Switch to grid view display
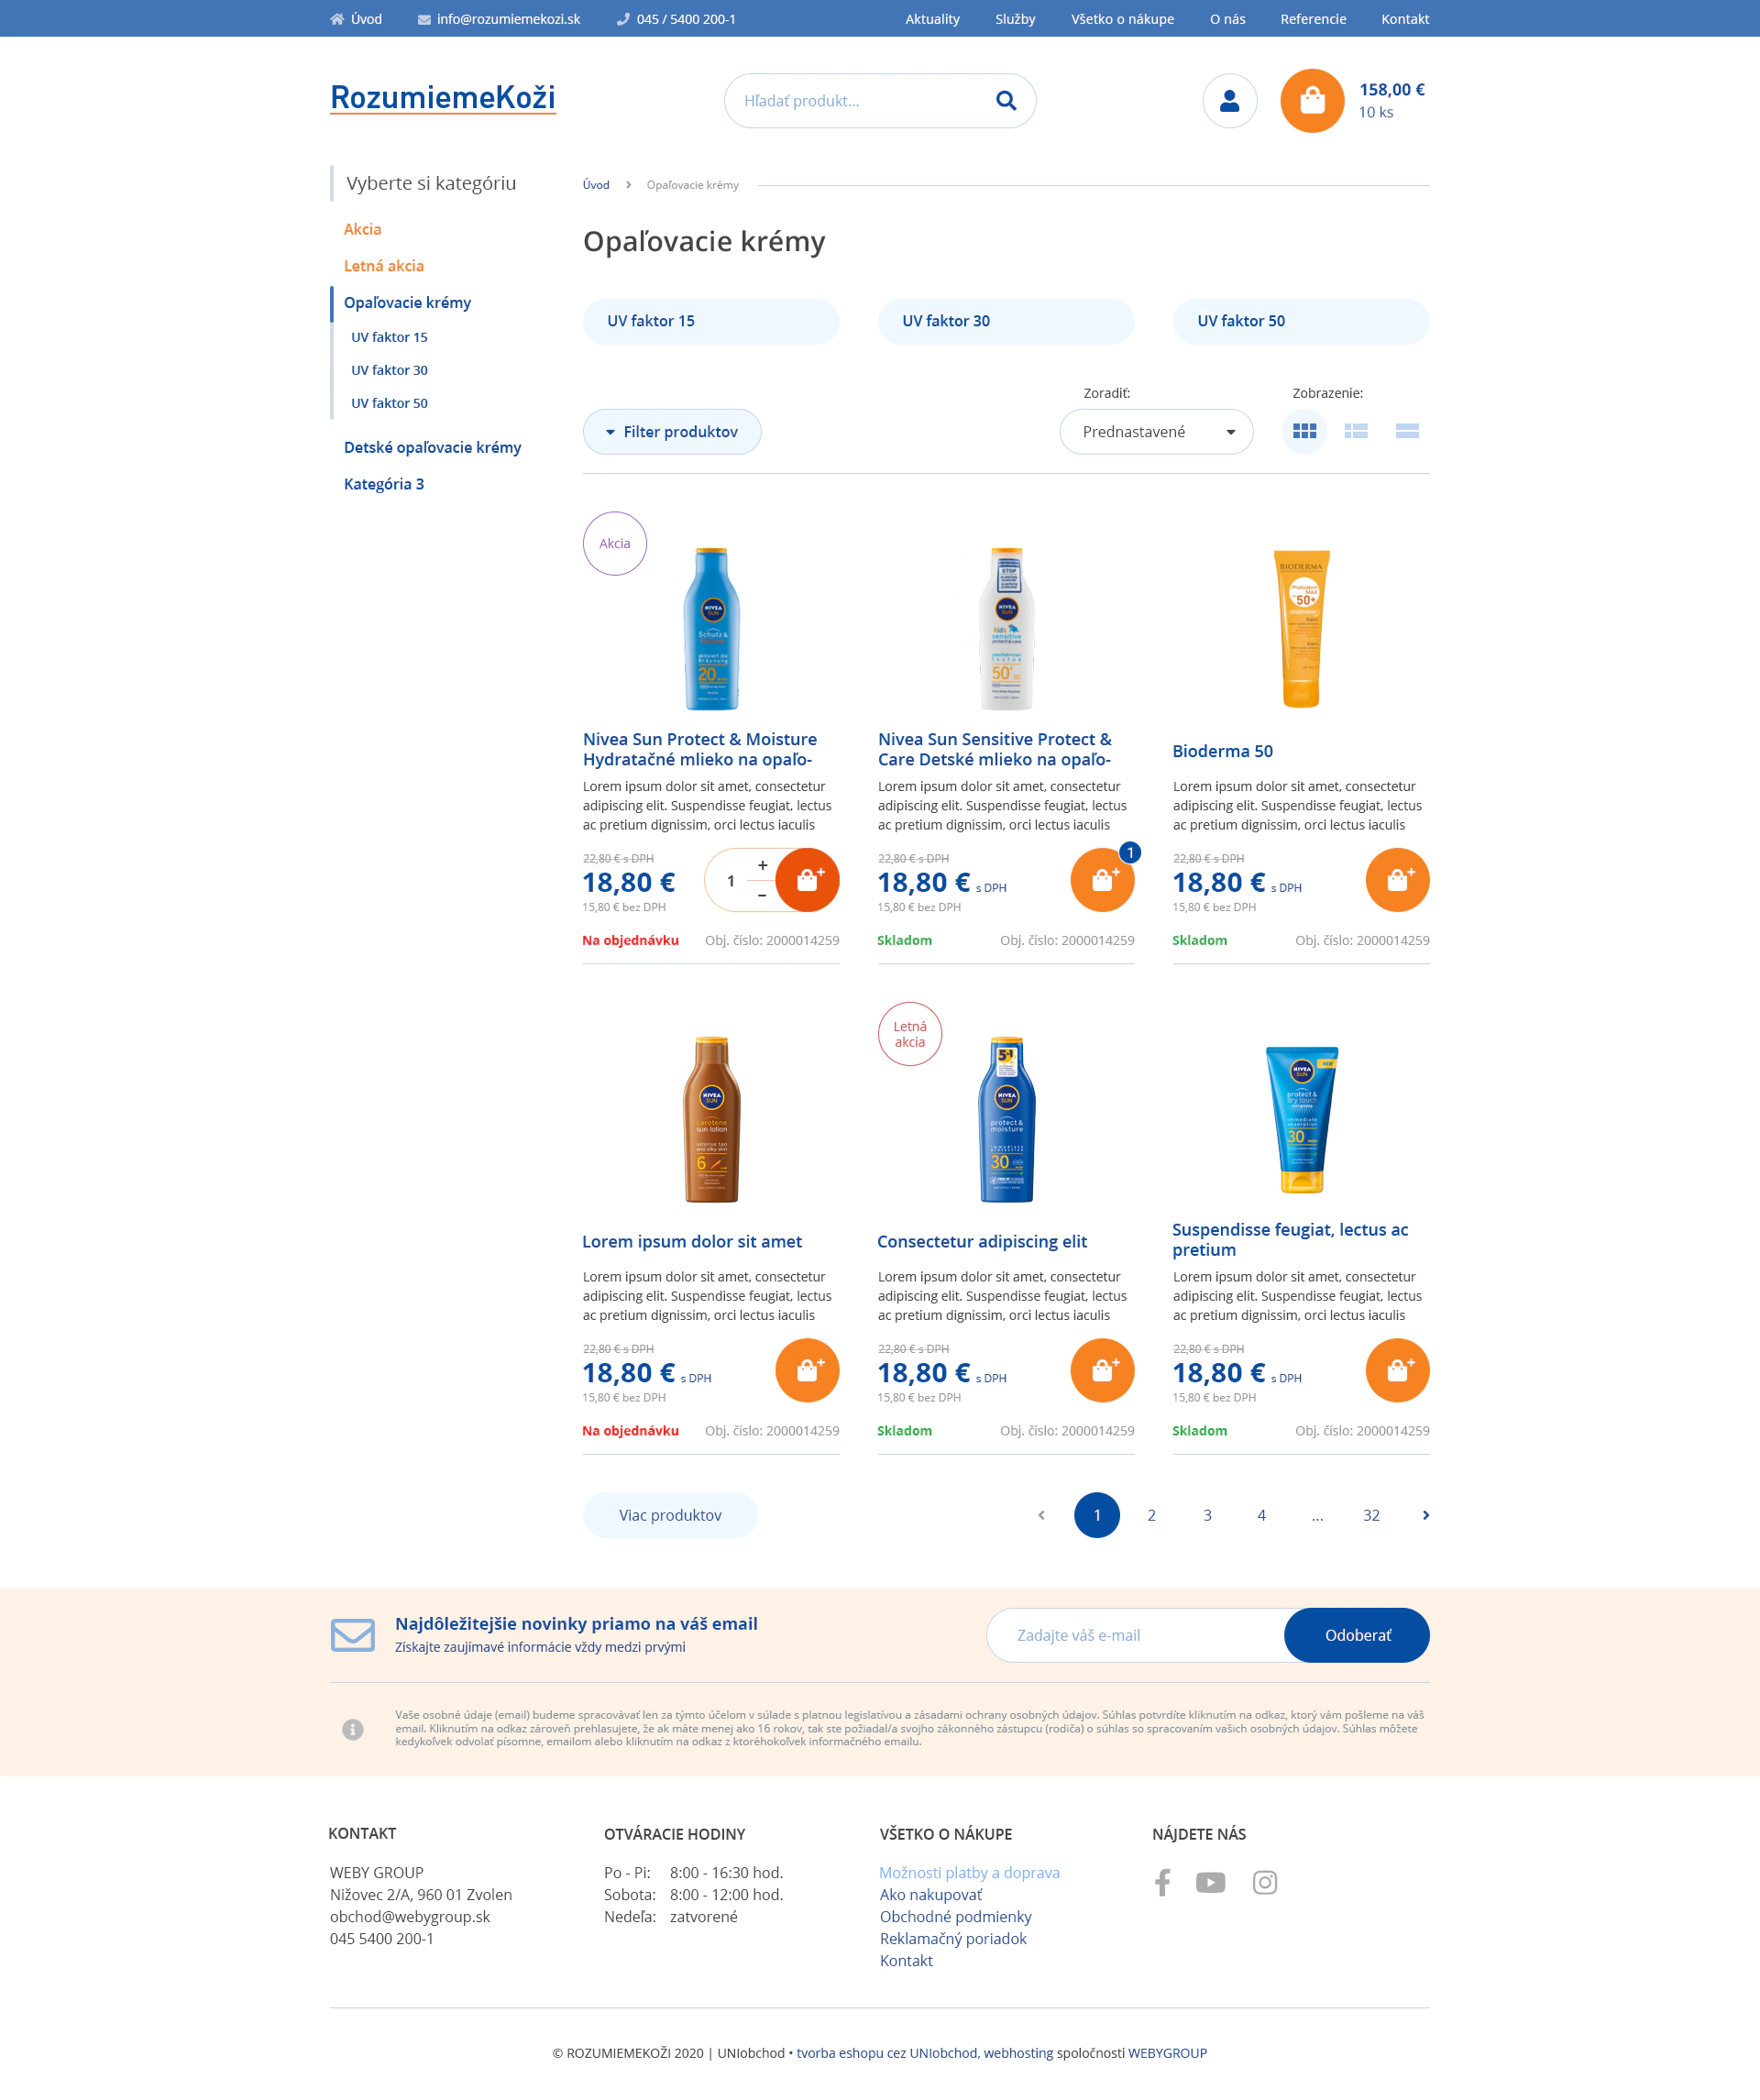This screenshot has width=1760, height=2100. [x=1304, y=431]
